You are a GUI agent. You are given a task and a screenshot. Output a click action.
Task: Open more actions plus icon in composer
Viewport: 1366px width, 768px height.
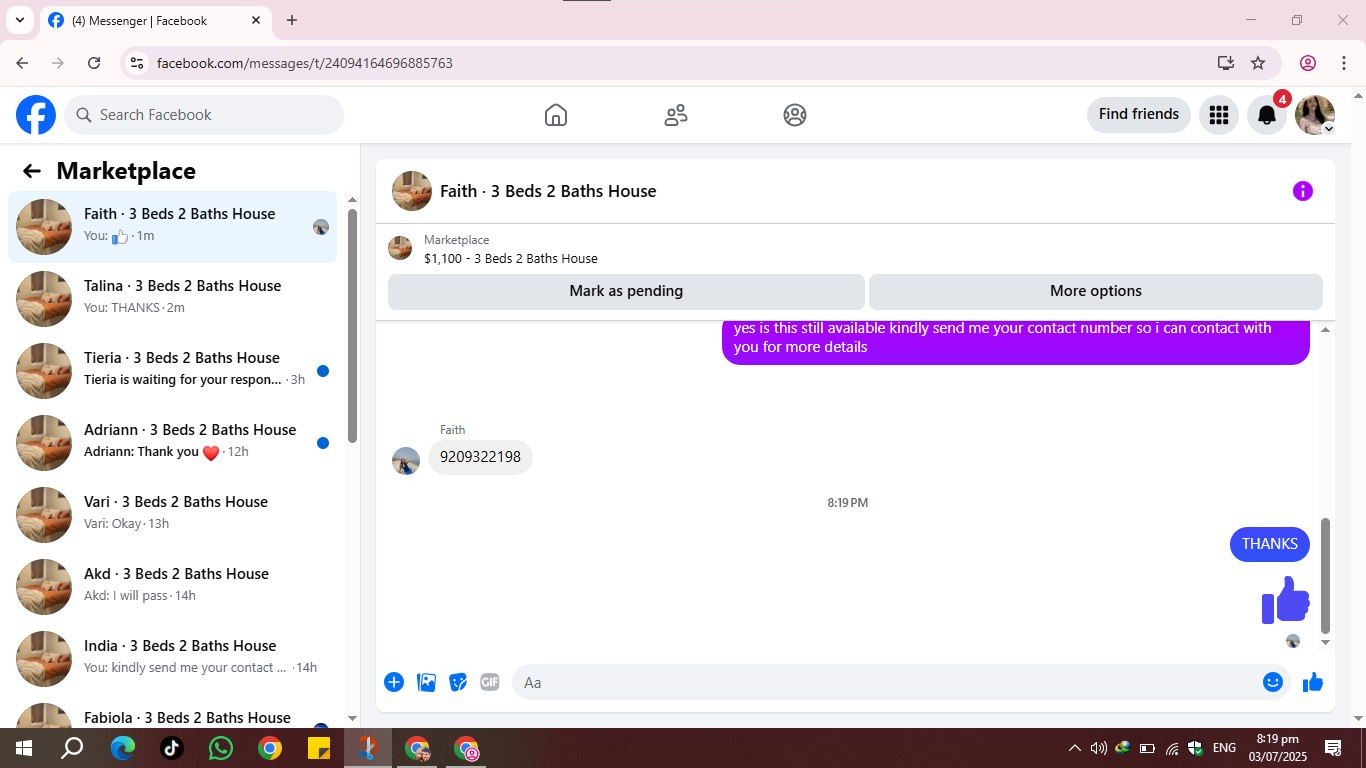(394, 682)
